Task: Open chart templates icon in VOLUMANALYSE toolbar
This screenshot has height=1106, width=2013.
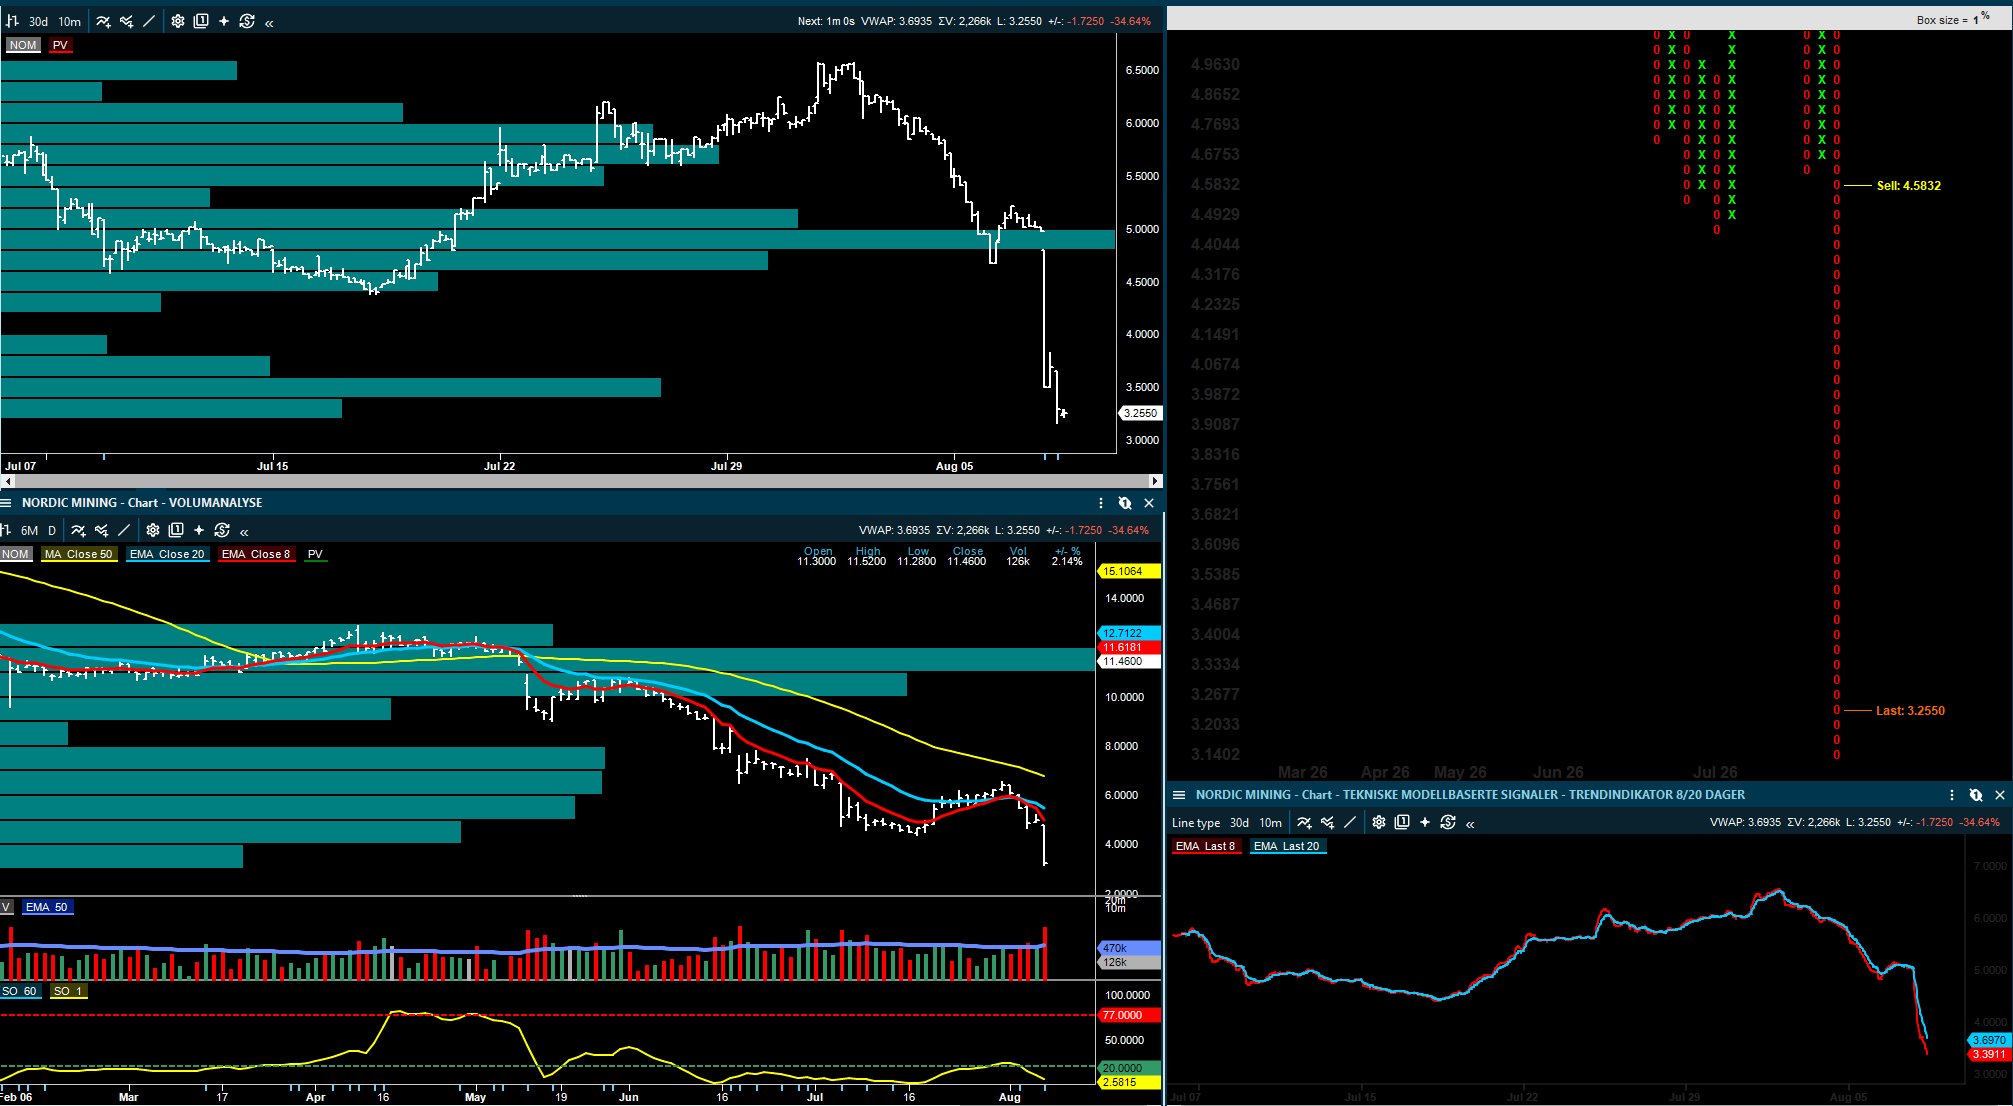Action: (176, 530)
